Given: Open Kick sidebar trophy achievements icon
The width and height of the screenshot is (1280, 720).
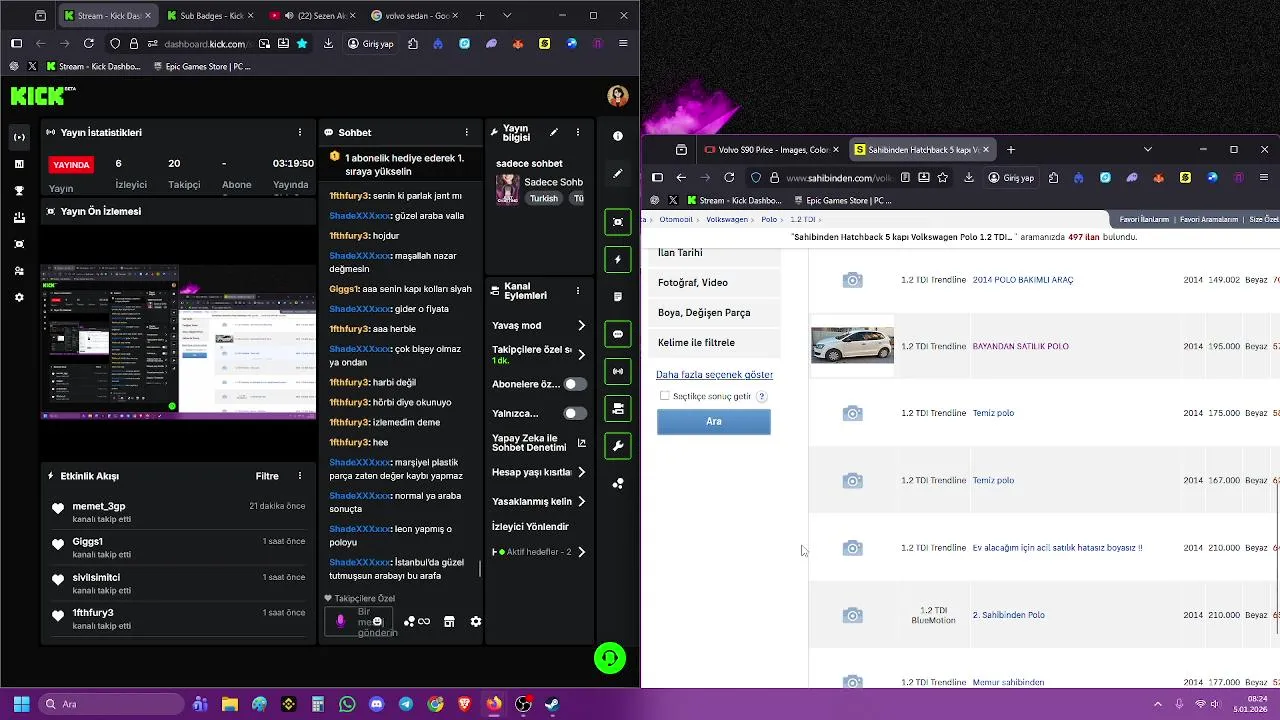Looking at the screenshot, I should [19, 190].
